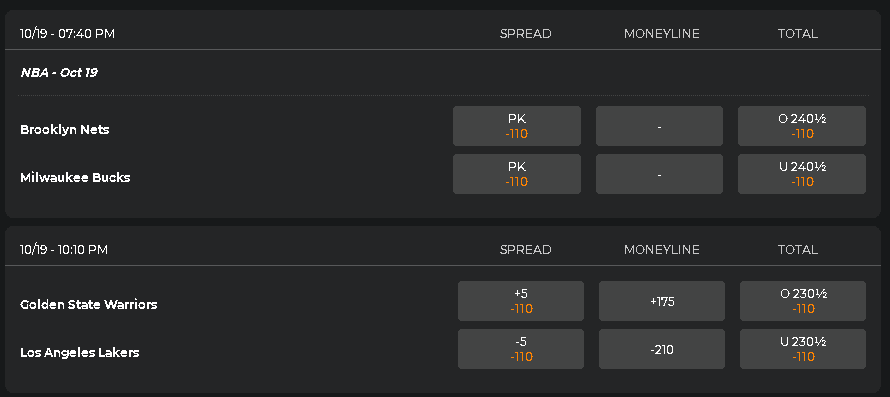Select Brooklyn Nets PK spread bet
Viewport: 890px width, 397px height.
[517, 126]
